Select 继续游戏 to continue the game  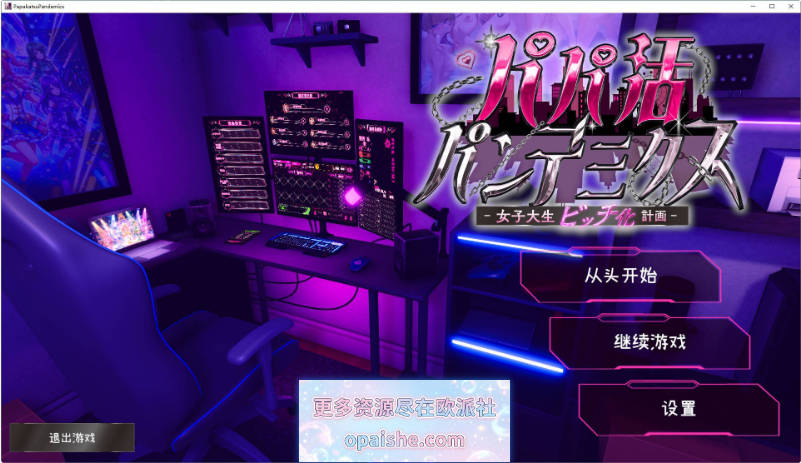(649, 342)
